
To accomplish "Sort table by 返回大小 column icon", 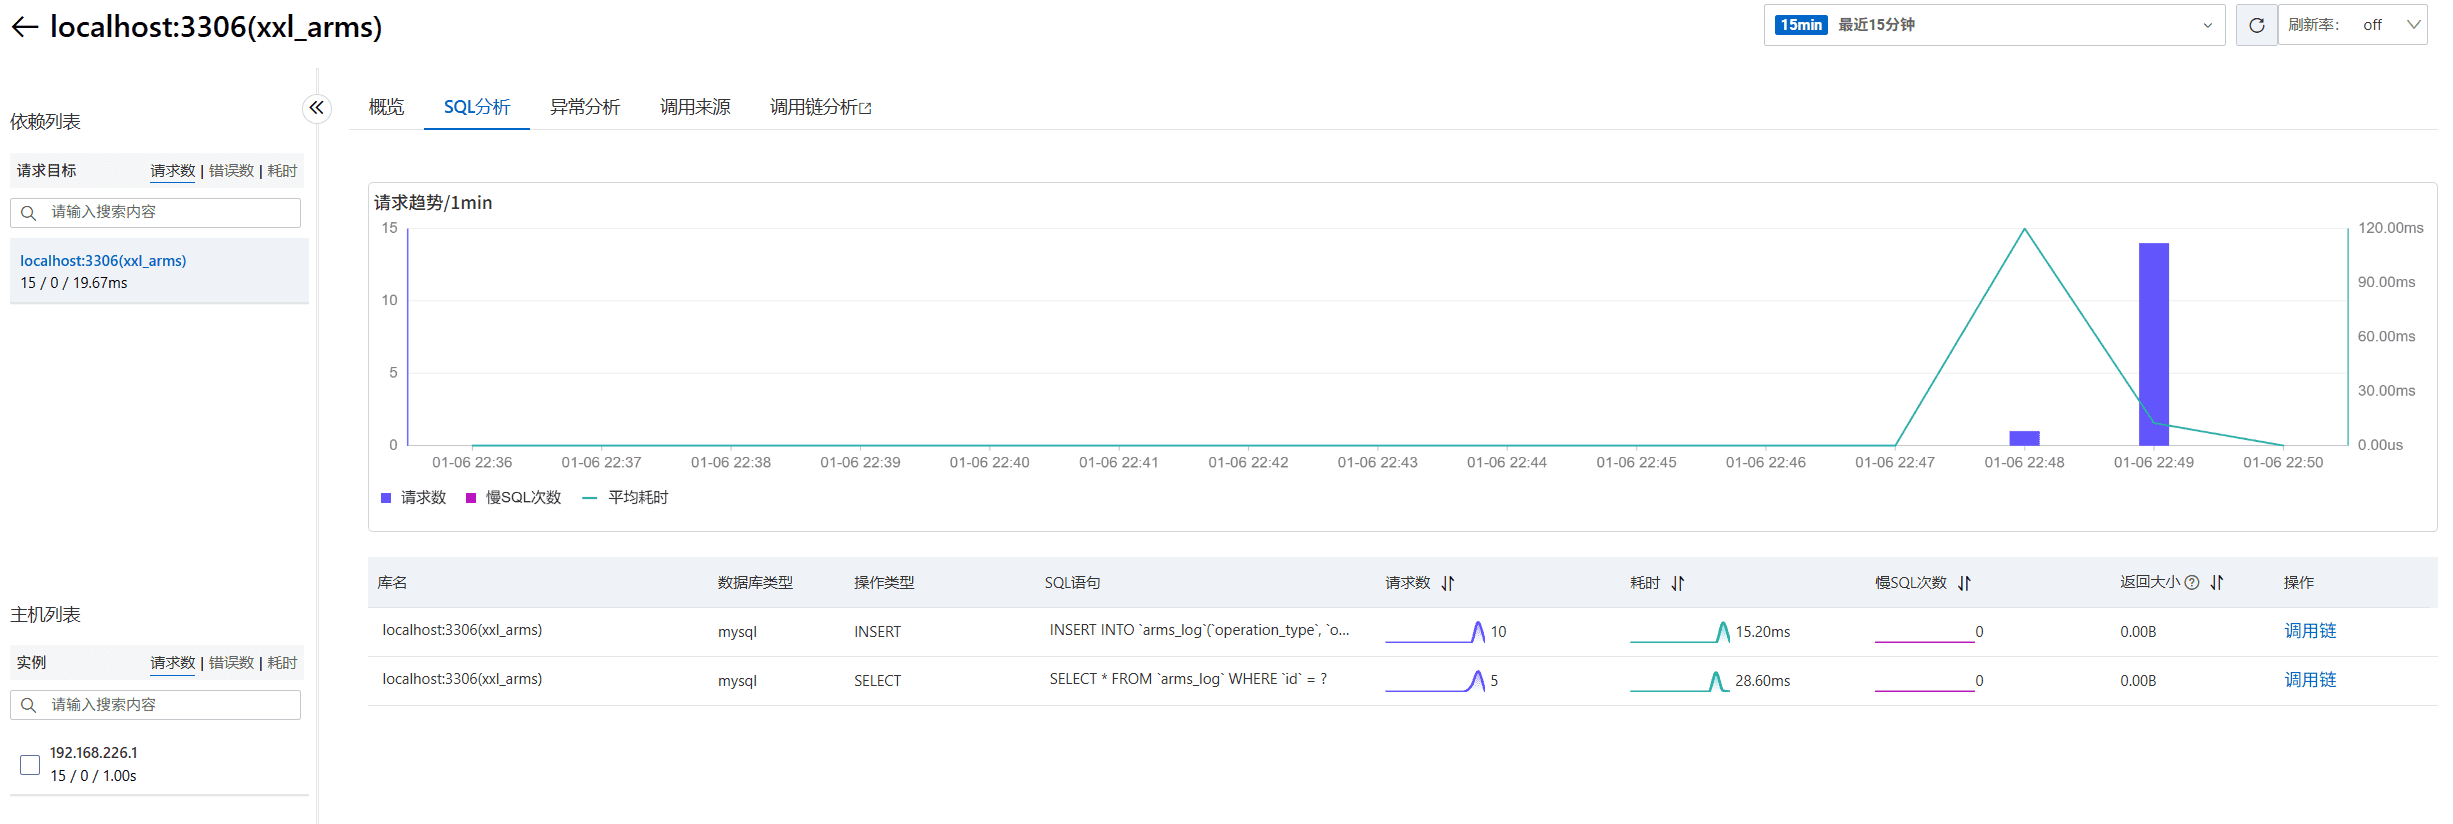I will 2217,582.
